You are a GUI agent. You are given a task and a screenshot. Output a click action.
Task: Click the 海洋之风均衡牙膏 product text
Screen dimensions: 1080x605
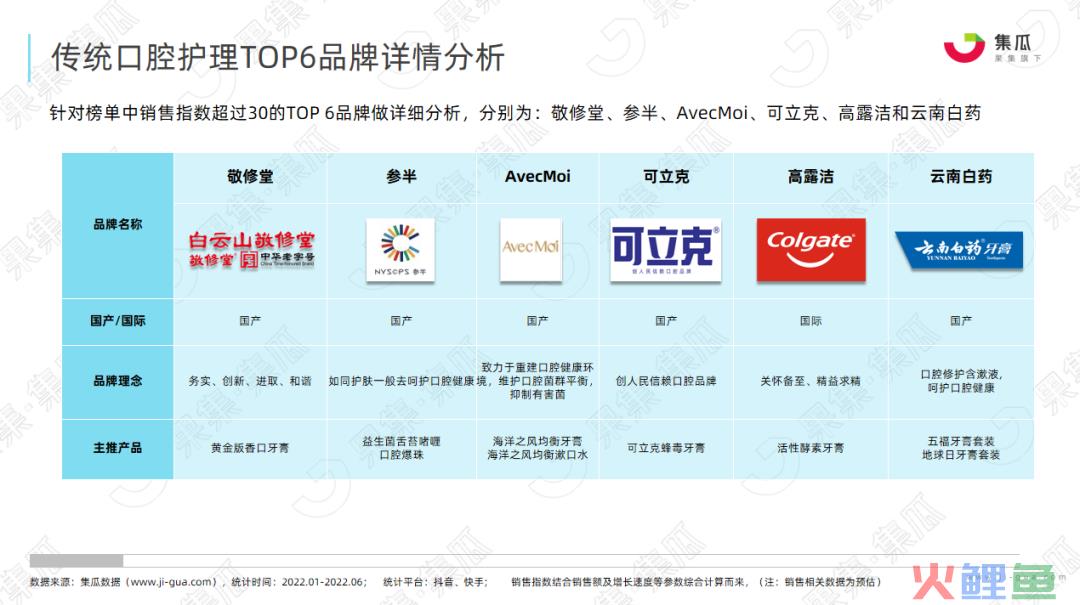[537, 441]
